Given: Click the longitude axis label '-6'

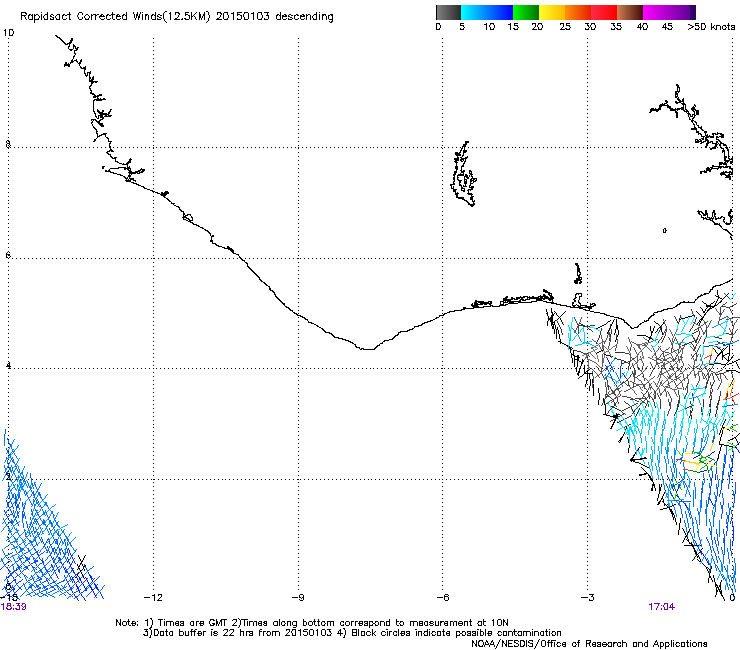Looking at the screenshot, I should 443,598.
